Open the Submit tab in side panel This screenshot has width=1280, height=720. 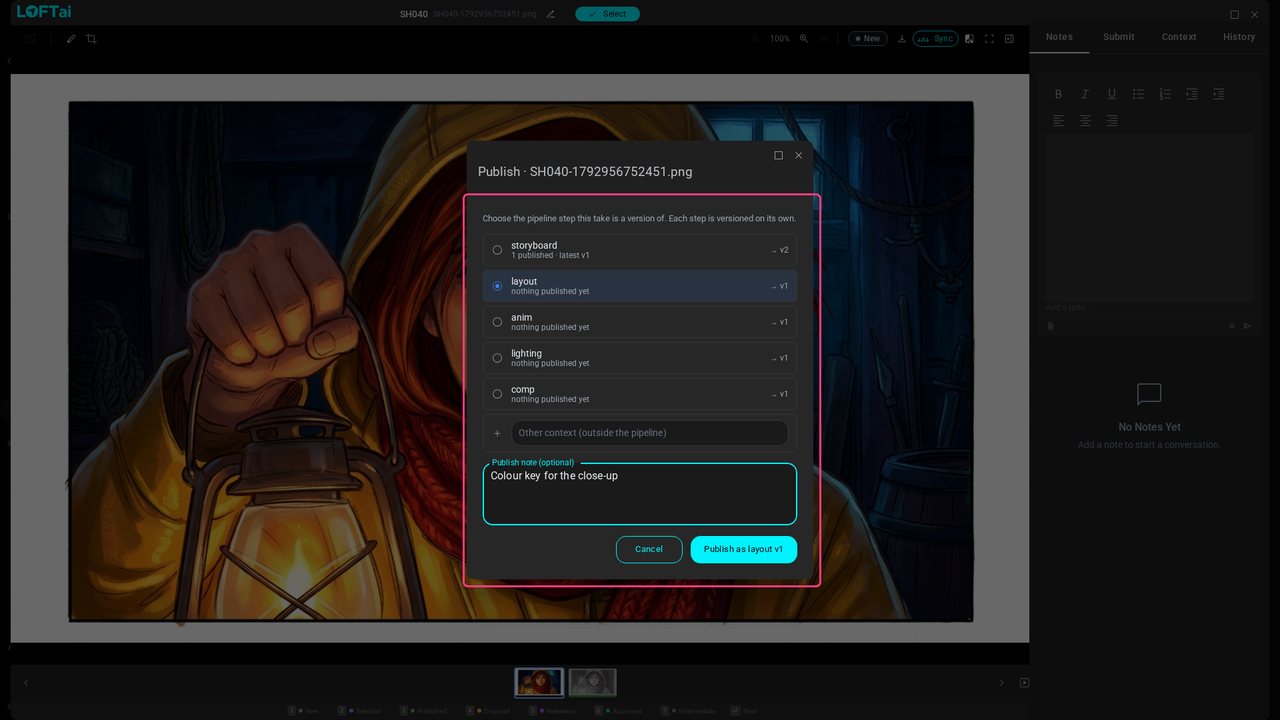click(x=1118, y=37)
